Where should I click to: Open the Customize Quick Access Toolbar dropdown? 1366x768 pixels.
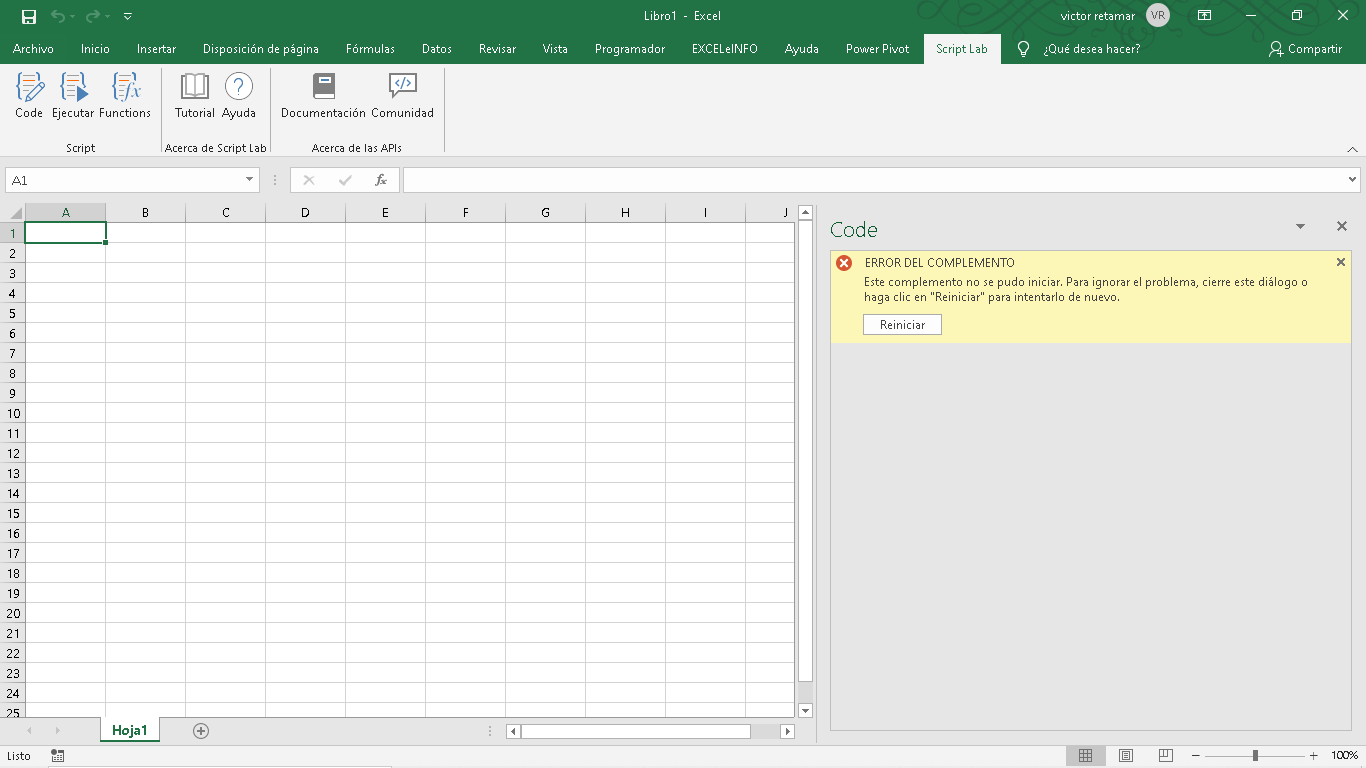(x=126, y=15)
